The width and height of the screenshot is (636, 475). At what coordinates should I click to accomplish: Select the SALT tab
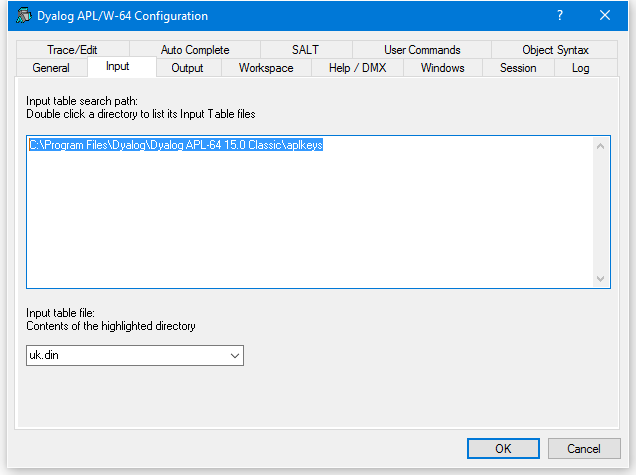point(305,50)
